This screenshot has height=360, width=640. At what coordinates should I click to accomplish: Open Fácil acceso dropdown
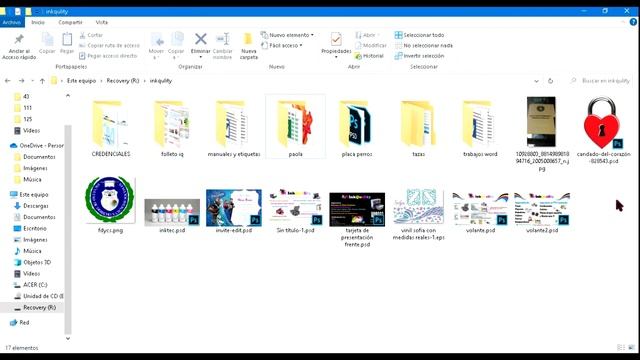click(x=282, y=45)
